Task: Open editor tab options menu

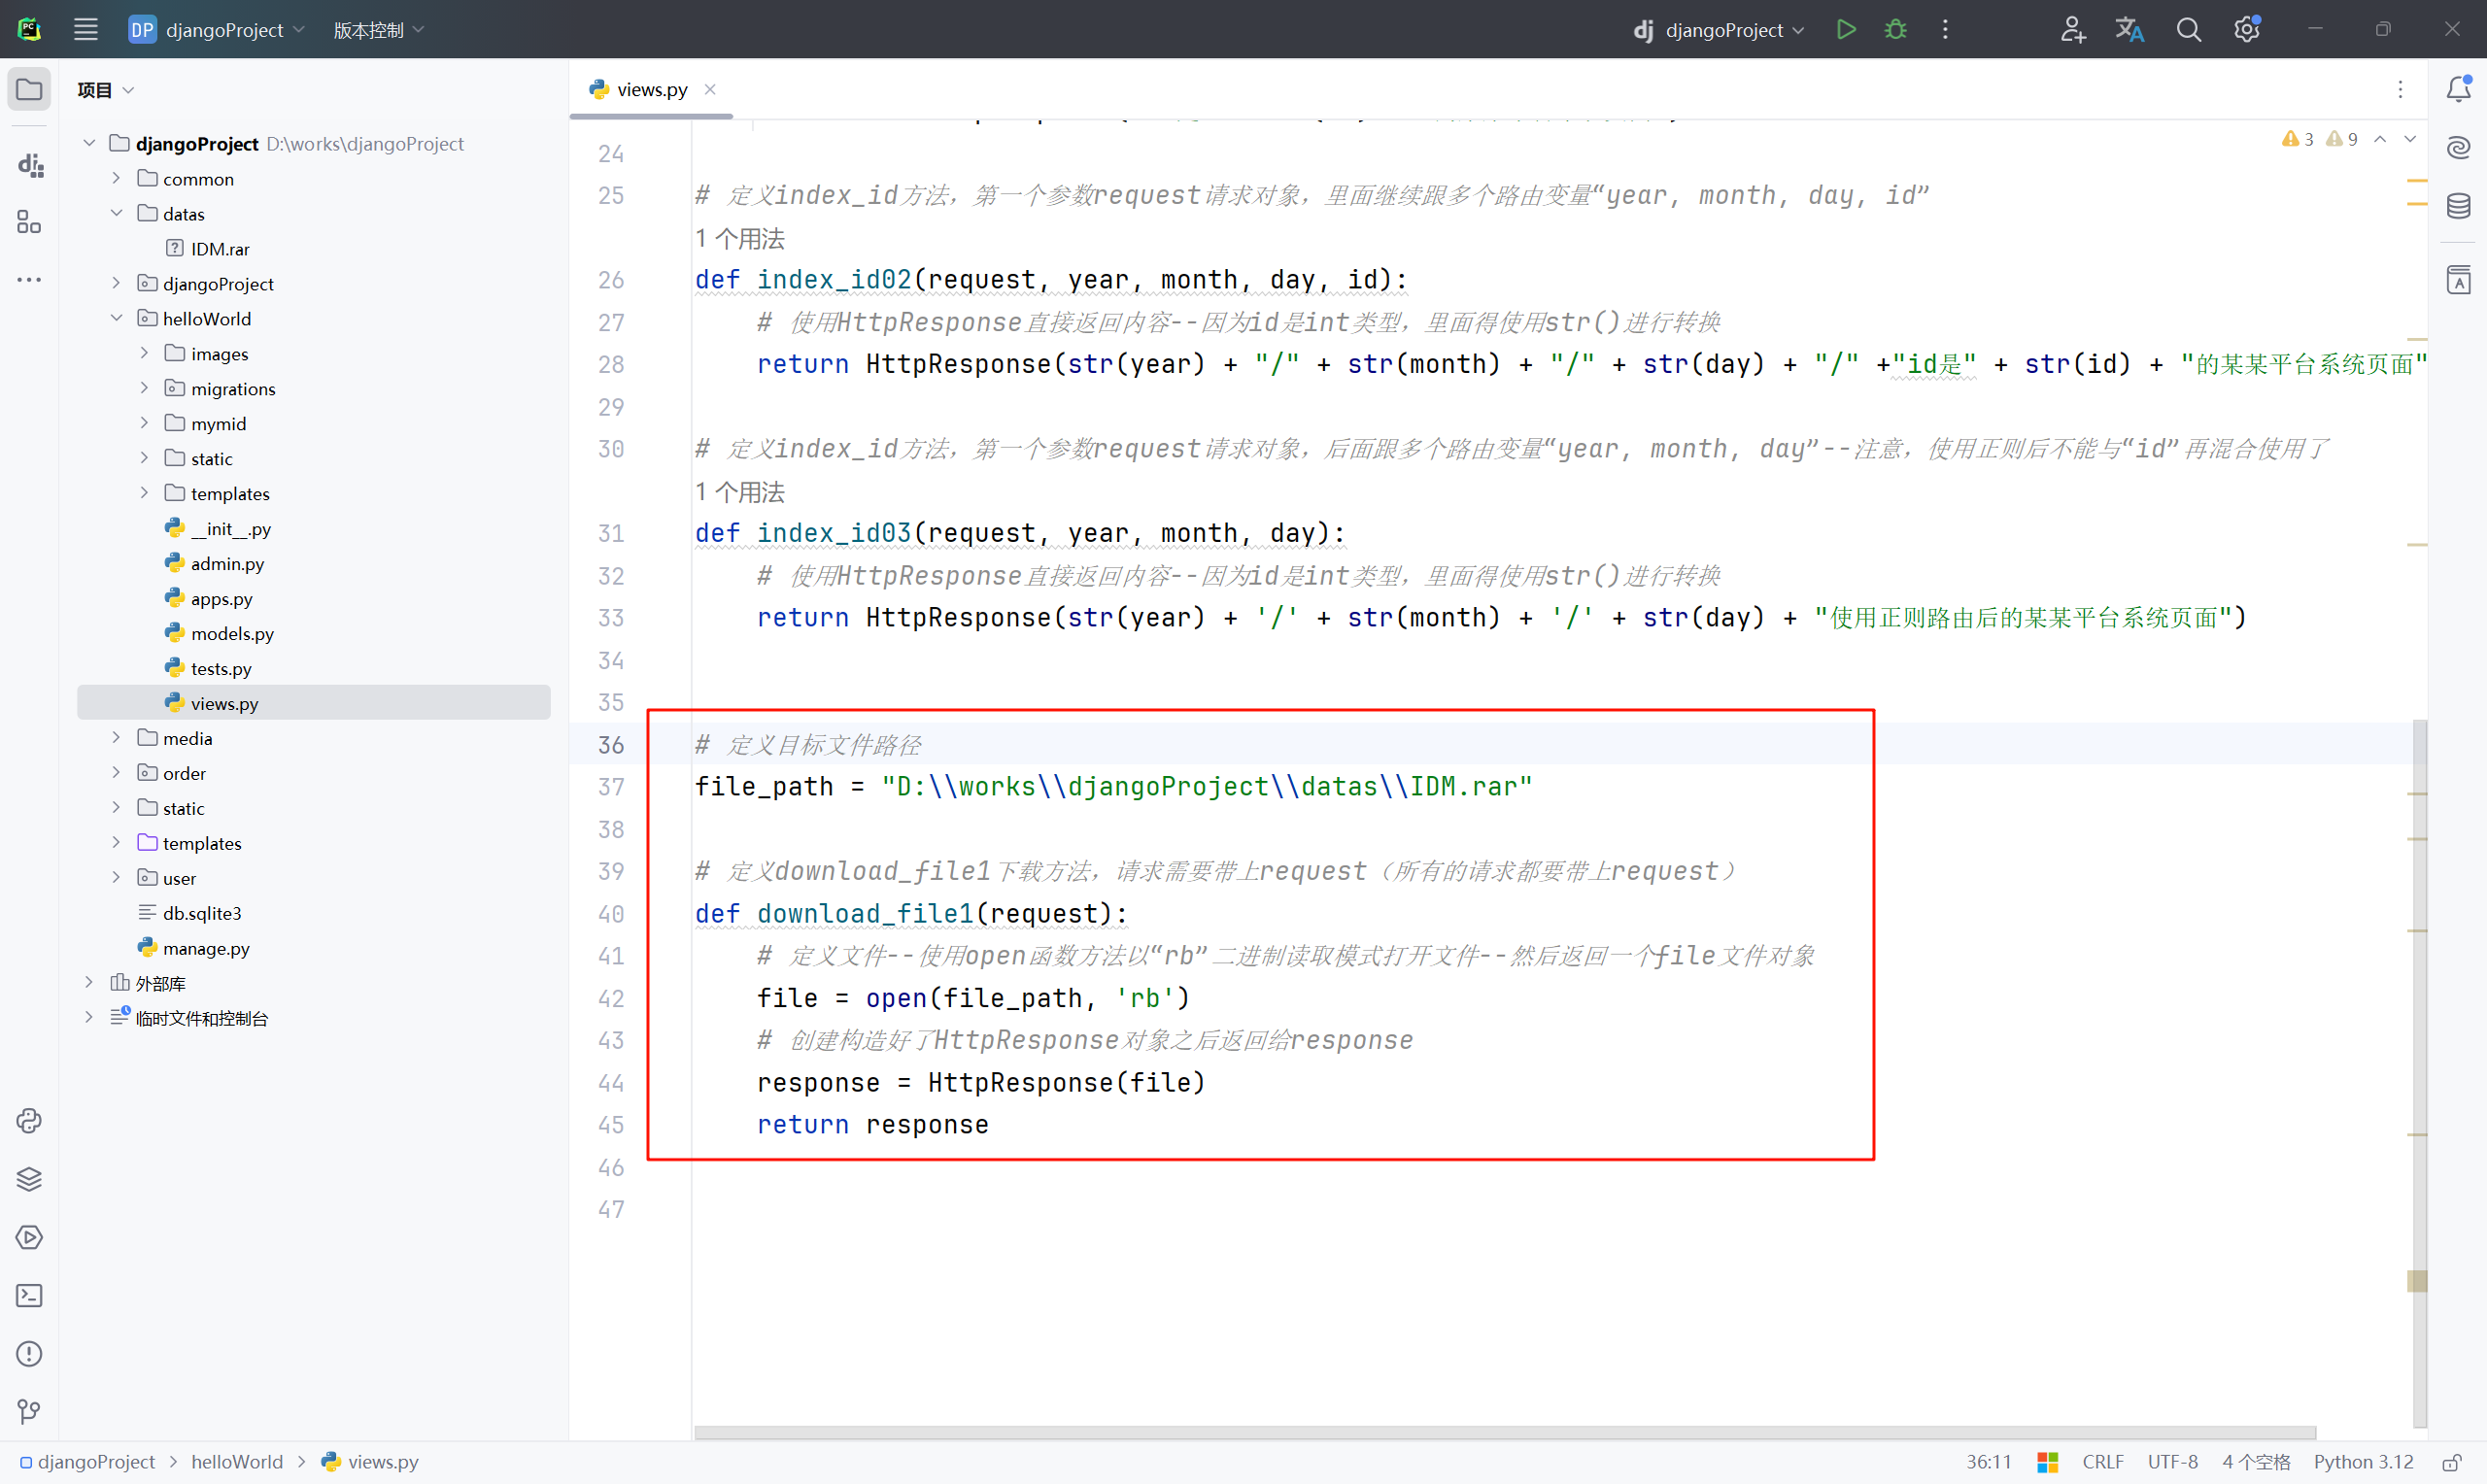Action: coord(2400,90)
